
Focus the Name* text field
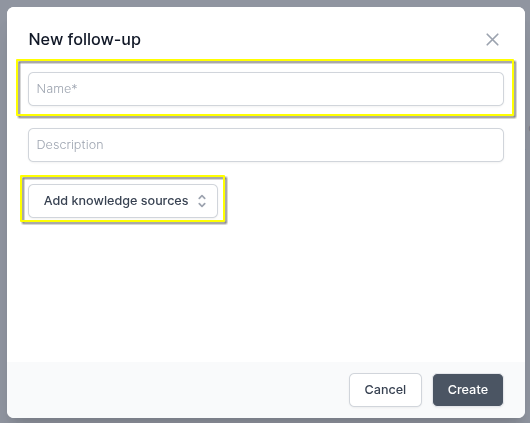point(266,89)
